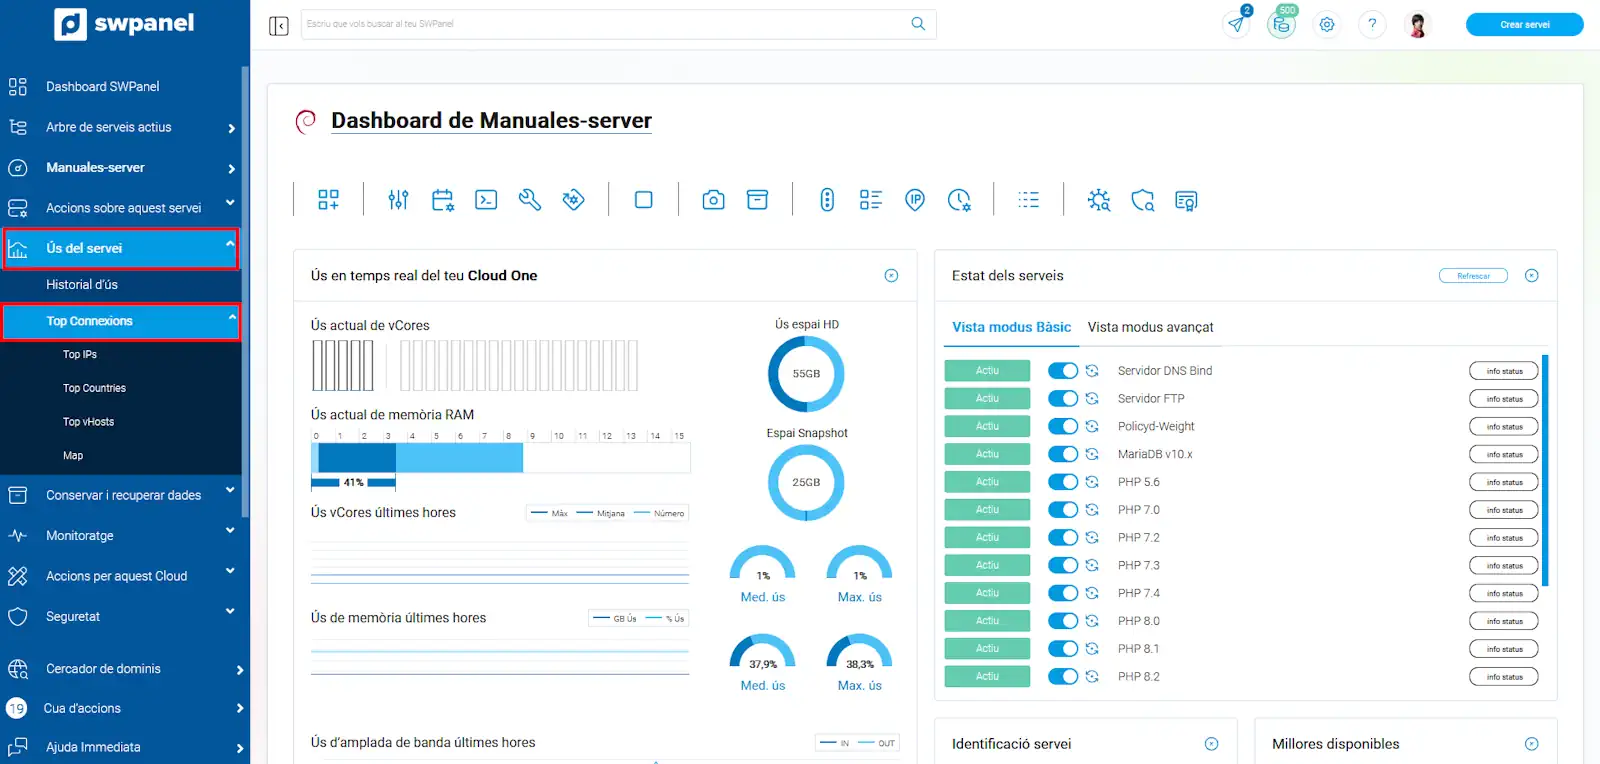
Task: Click Refrescar button in Estat dels serveis
Action: (x=1473, y=276)
